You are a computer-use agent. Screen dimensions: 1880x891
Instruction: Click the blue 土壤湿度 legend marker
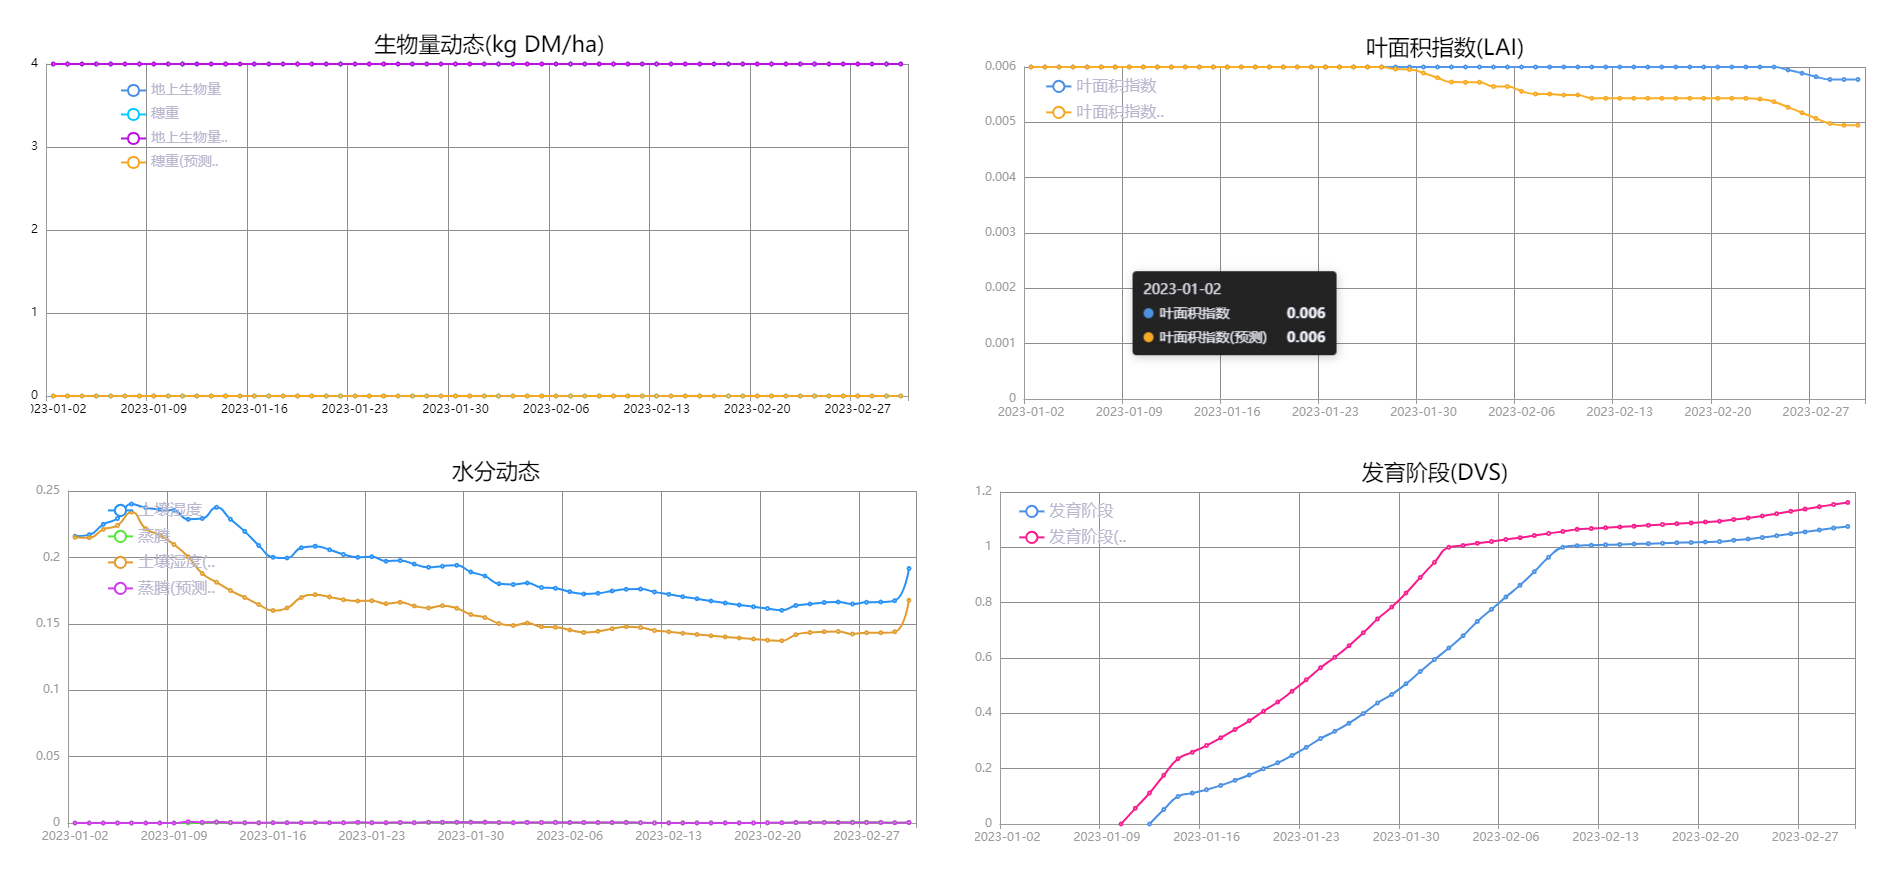[x=120, y=510]
